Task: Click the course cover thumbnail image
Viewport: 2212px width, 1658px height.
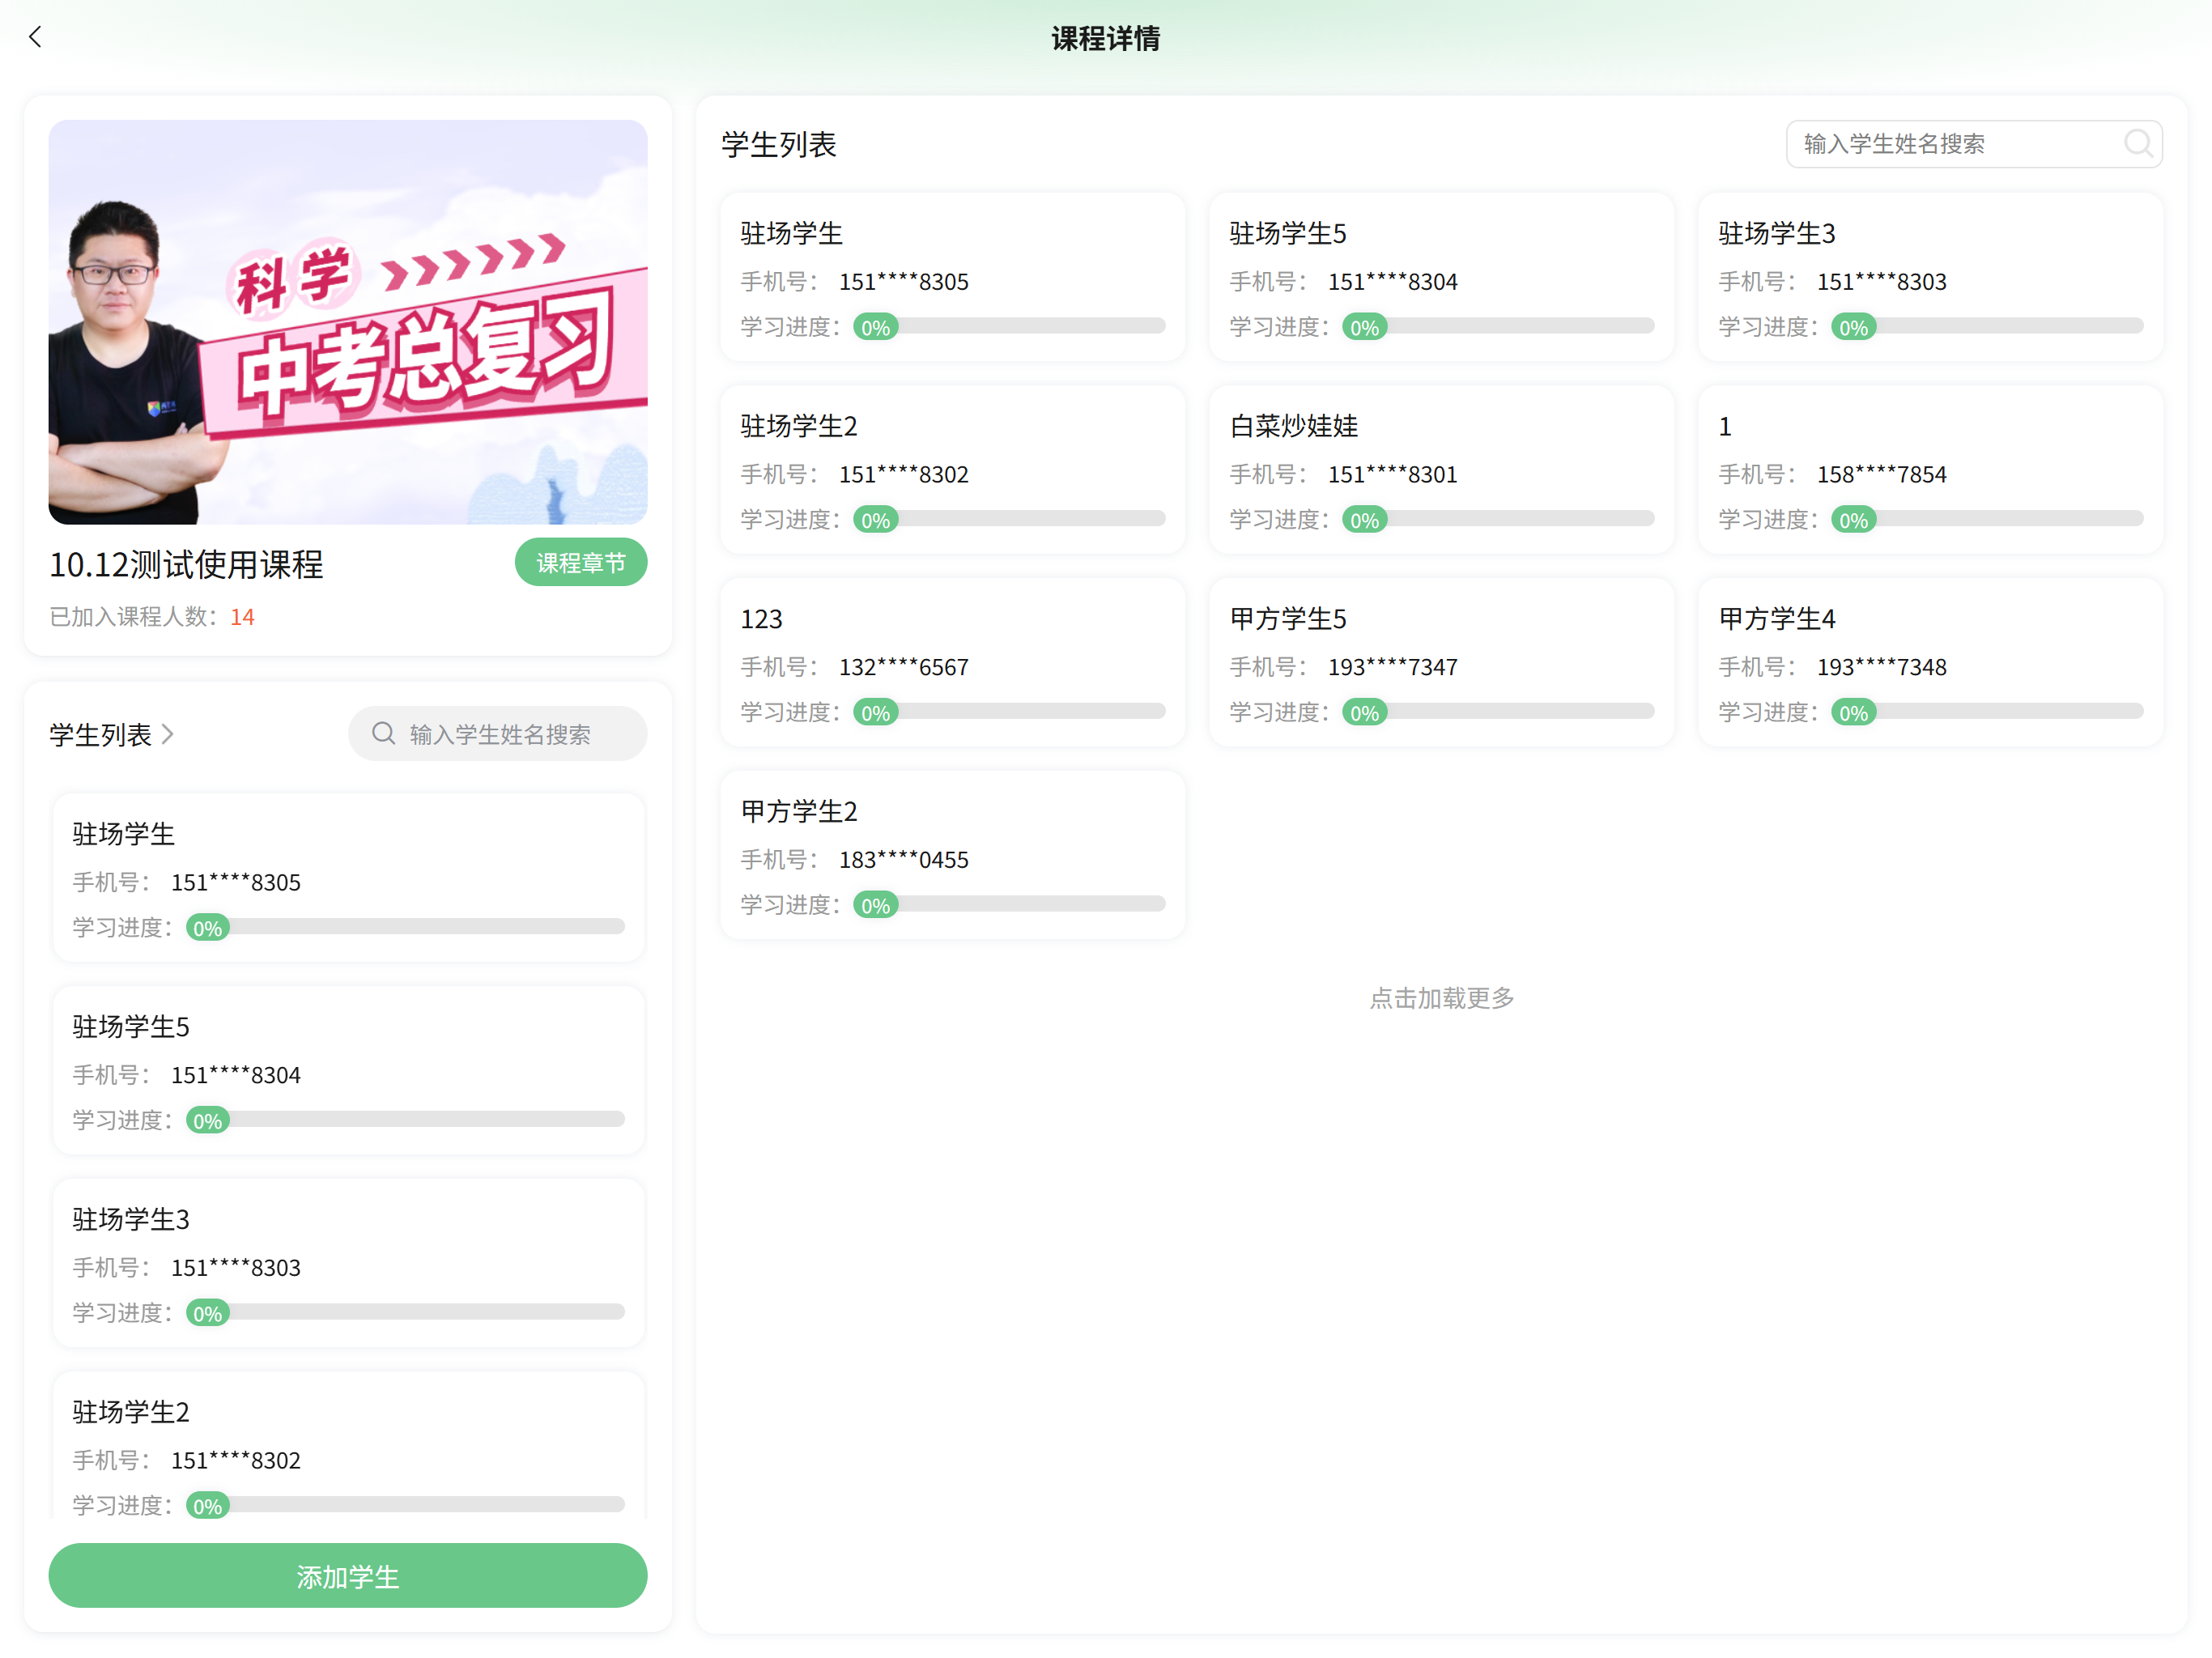Action: pos(348,322)
